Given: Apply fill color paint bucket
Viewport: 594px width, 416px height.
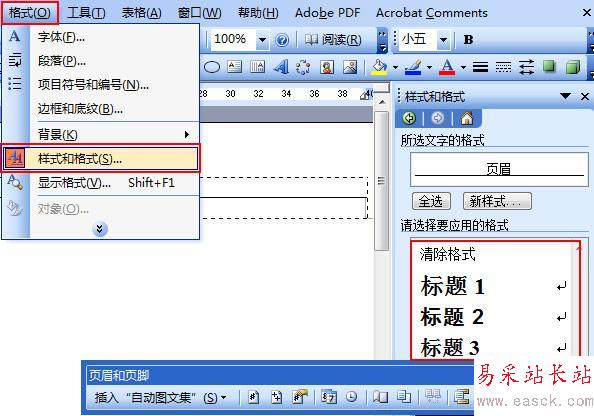Looking at the screenshot, I should (379, 67).
